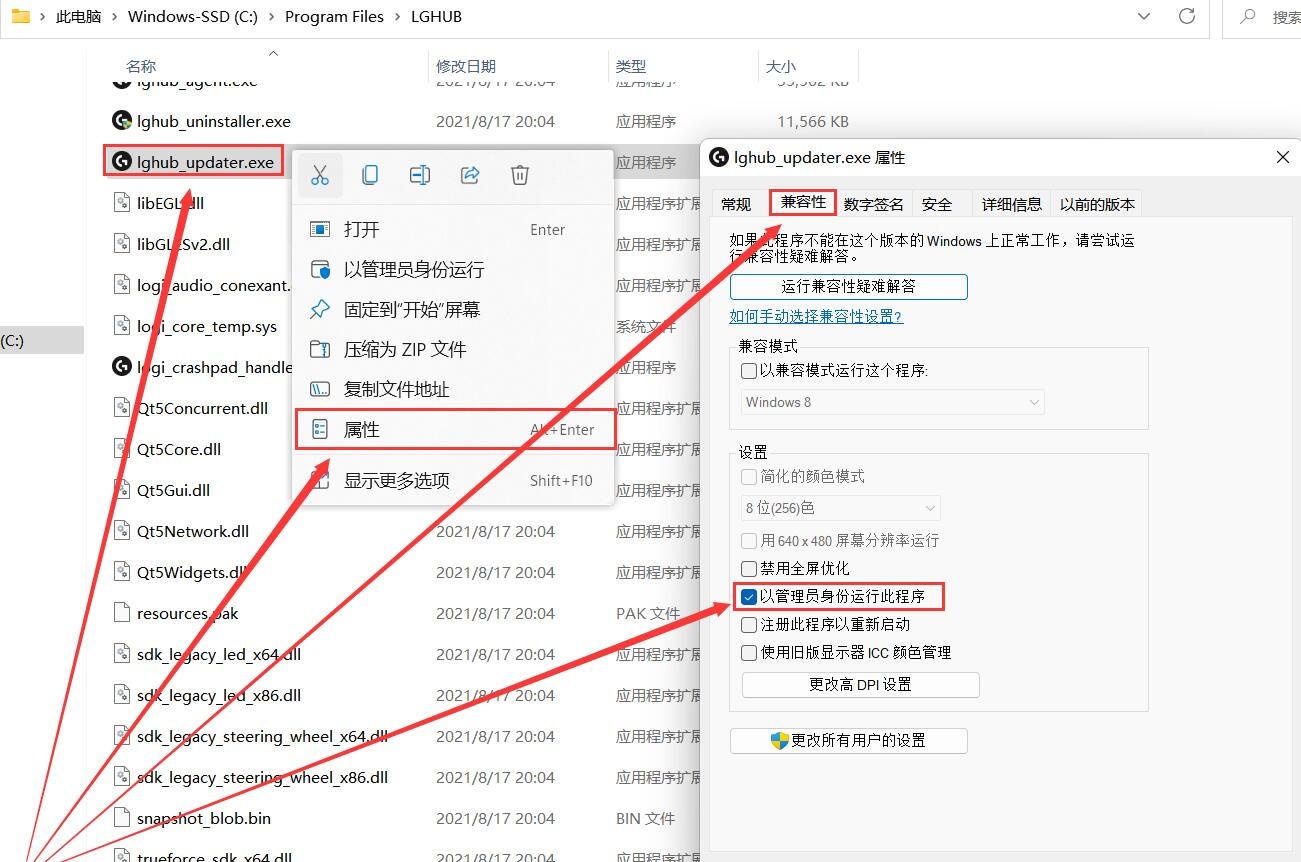Open 如何手动选择兼容性设置 link
Image resolution: width=1301 pixels, height=862 pixels.
point(816,316)
